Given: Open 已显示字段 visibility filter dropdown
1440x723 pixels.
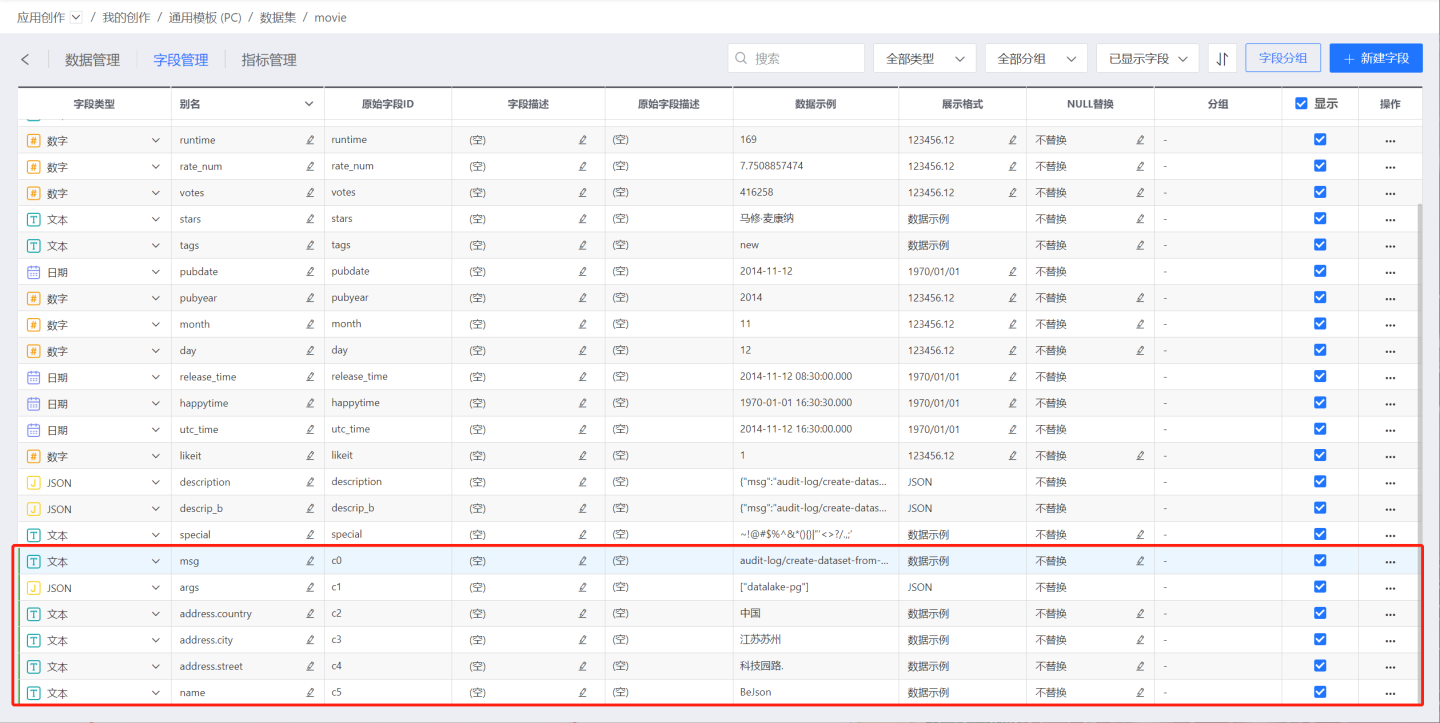Looking at the screenshot, I should tap(1147, 59).
